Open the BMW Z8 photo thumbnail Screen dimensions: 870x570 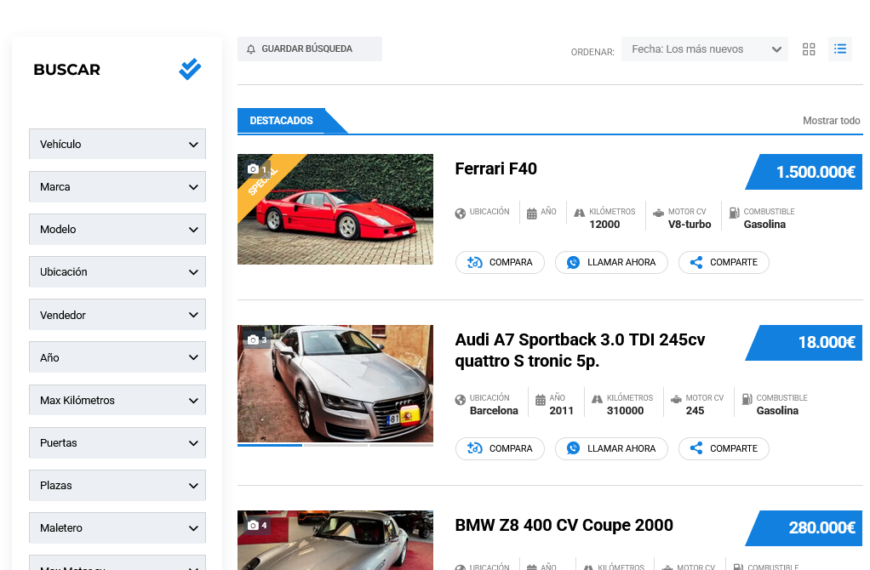click(x=335, y=540)
